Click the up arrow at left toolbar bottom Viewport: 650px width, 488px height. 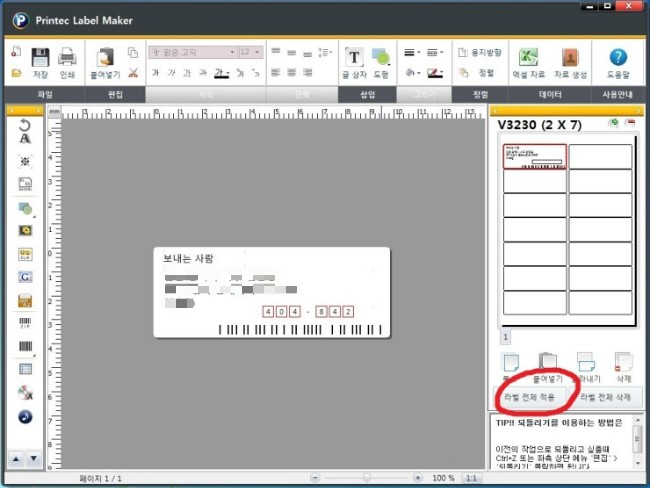[16, 459]
